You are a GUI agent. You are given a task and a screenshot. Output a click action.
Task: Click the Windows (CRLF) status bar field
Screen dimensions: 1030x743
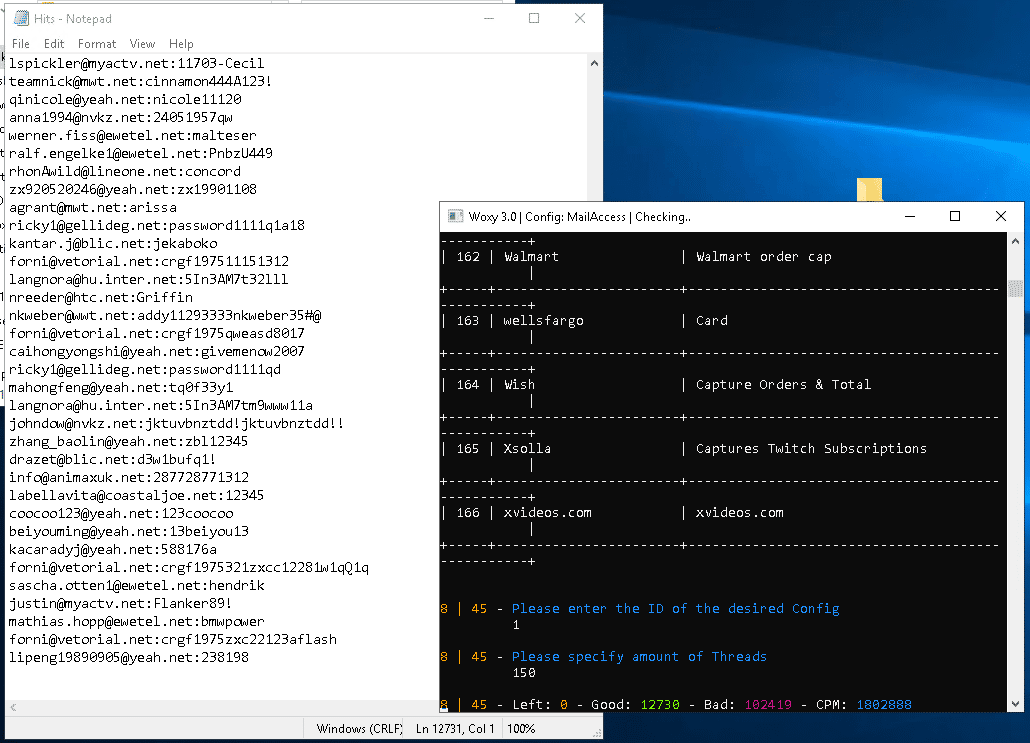point(356,729)
